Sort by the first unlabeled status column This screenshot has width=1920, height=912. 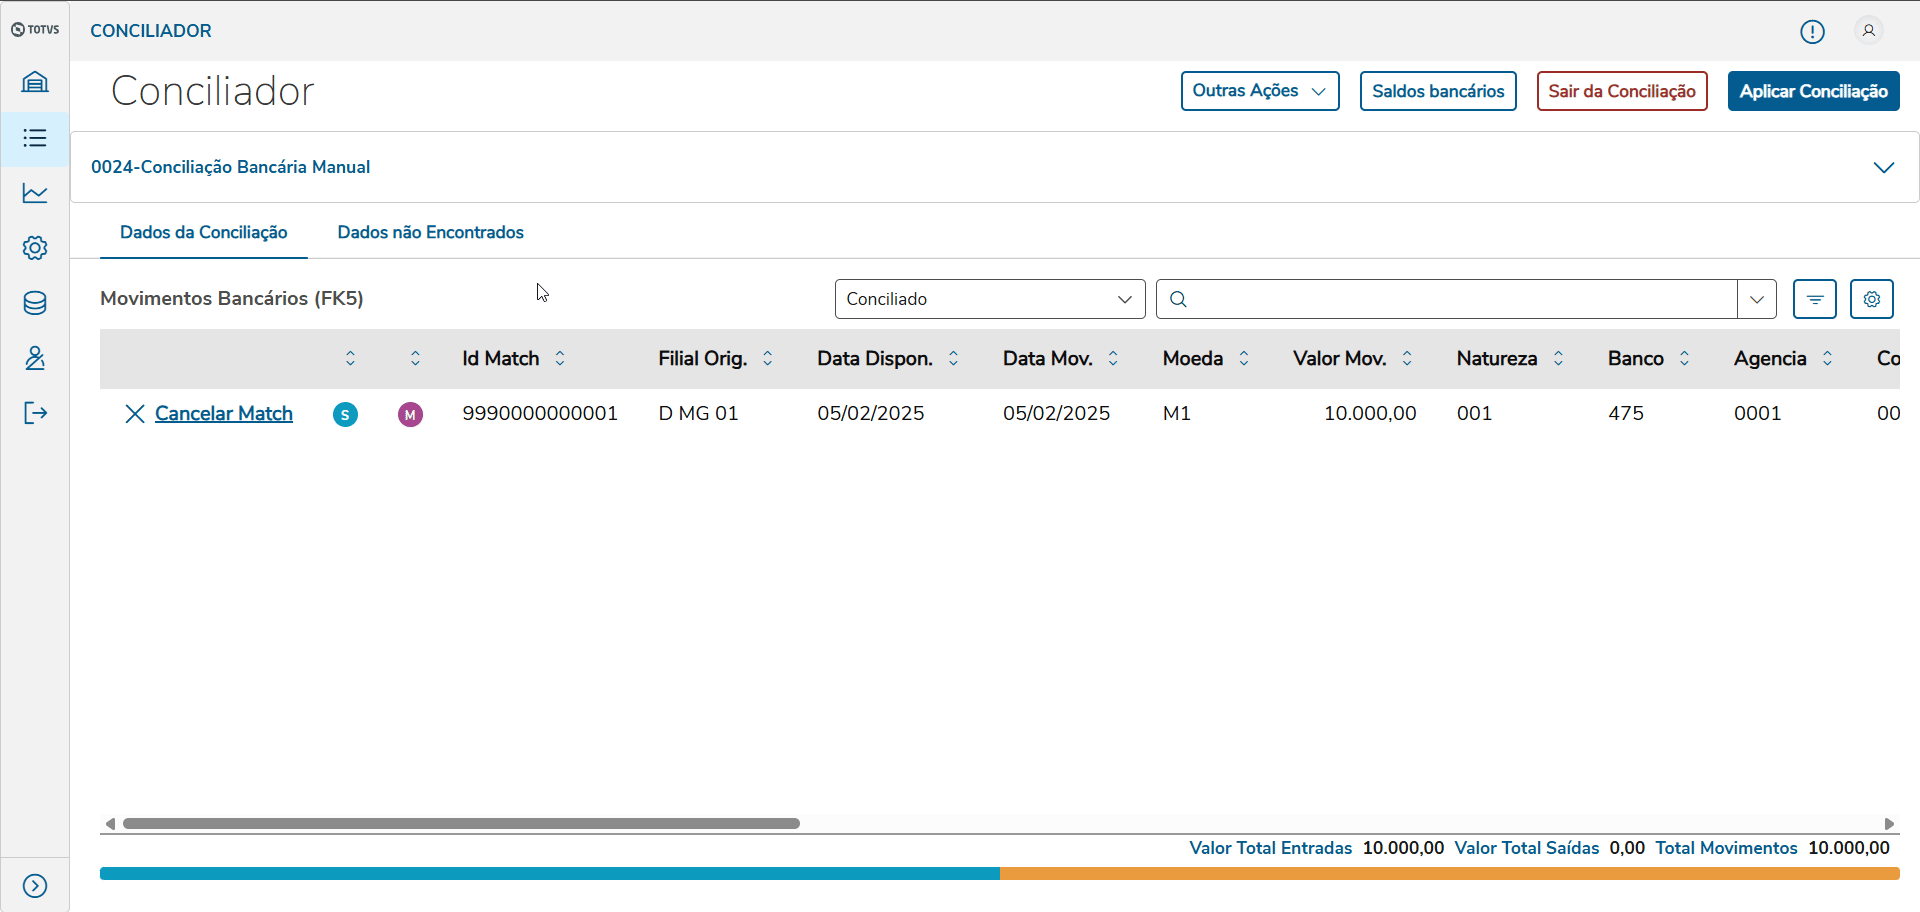350,358
